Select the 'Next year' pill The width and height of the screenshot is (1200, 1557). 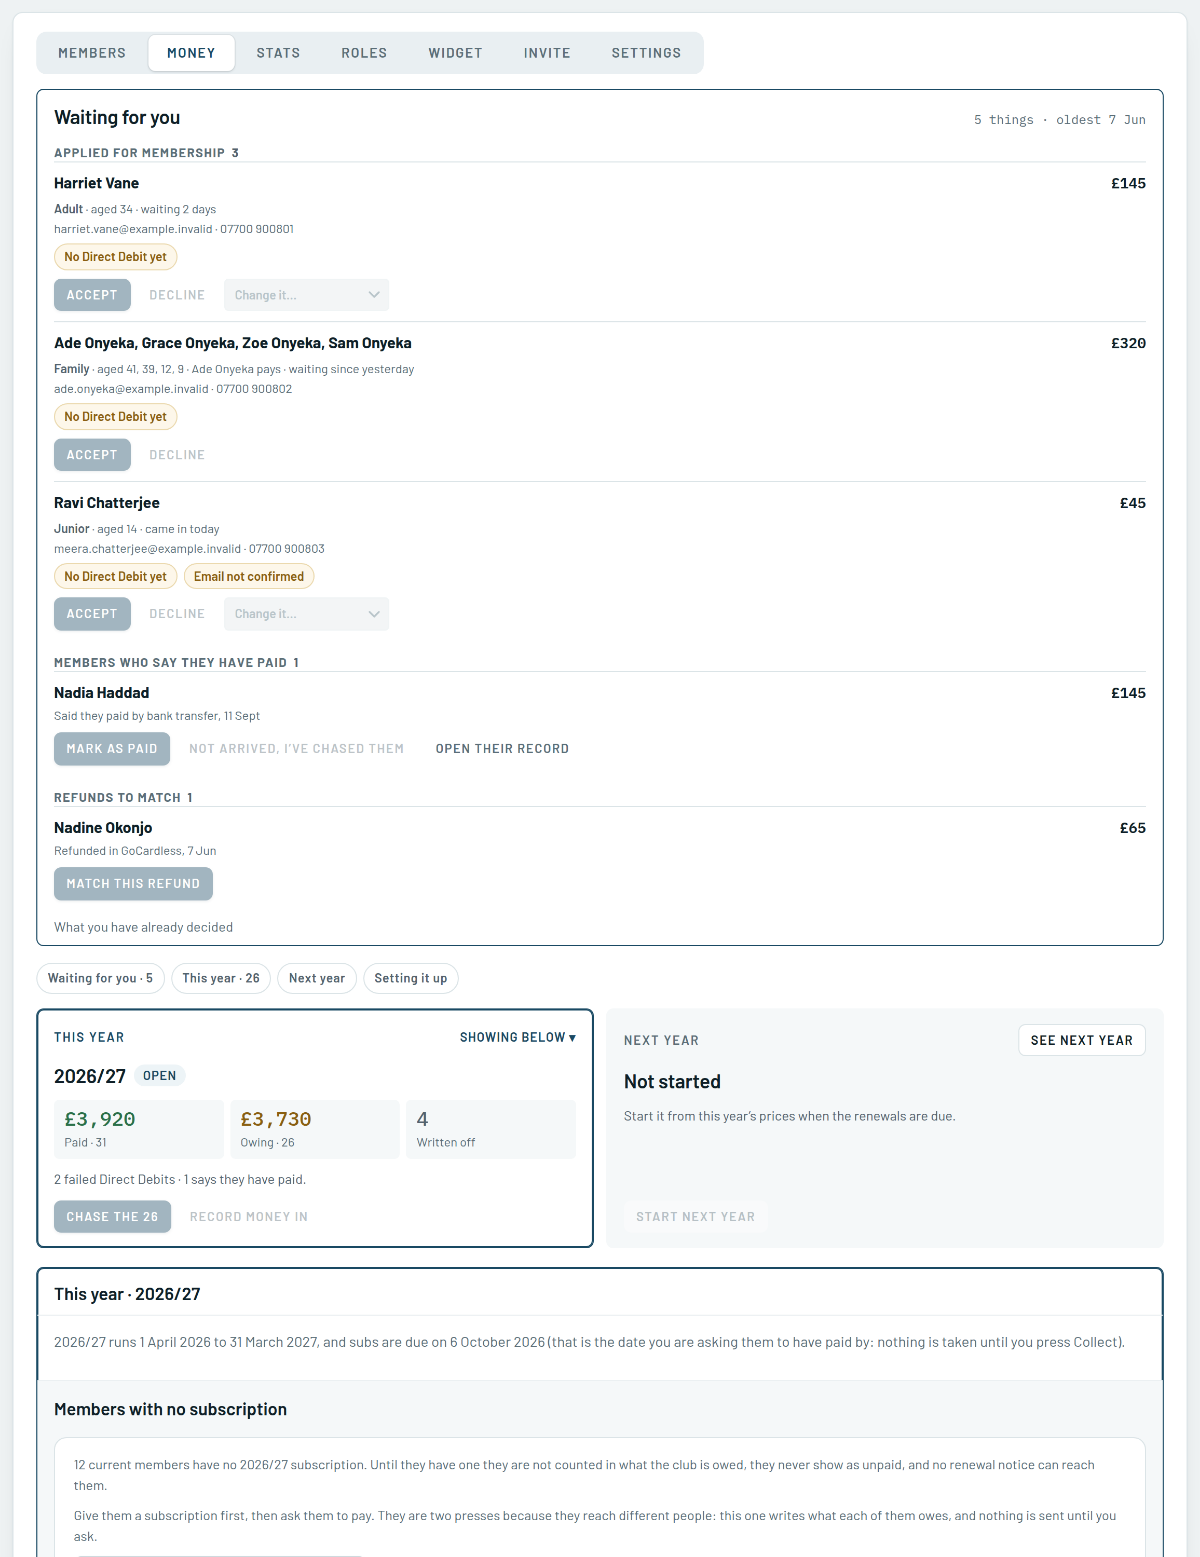(x=317, y=978)
